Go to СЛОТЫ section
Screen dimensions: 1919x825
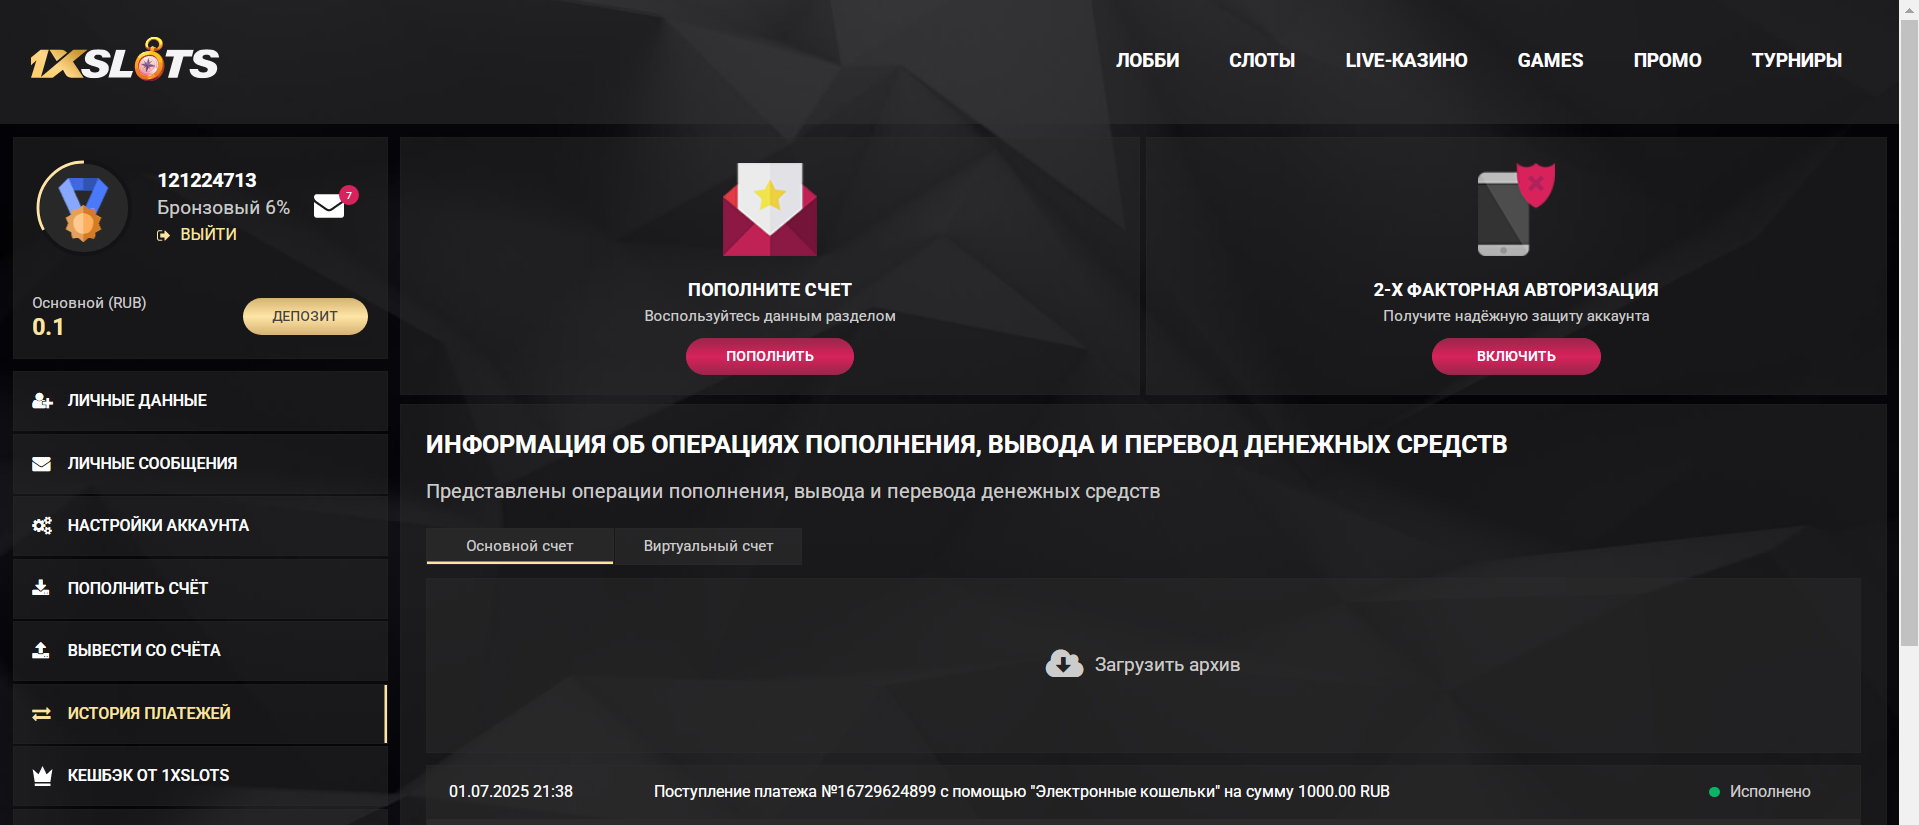click(x=1262, y=61)
